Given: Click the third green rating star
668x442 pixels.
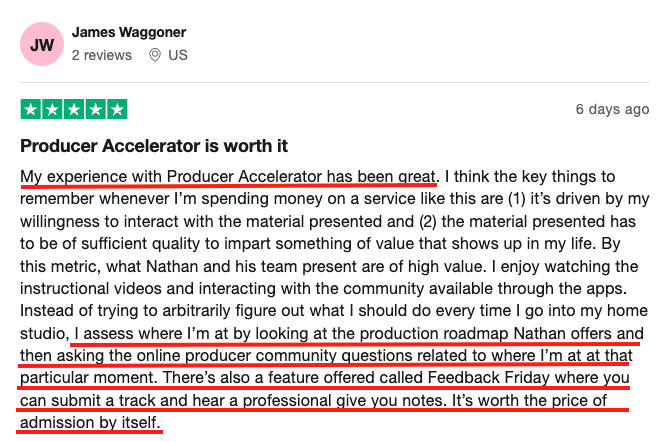Looking at the screenshot, I should pyautogui.click(x=74, y=109).
